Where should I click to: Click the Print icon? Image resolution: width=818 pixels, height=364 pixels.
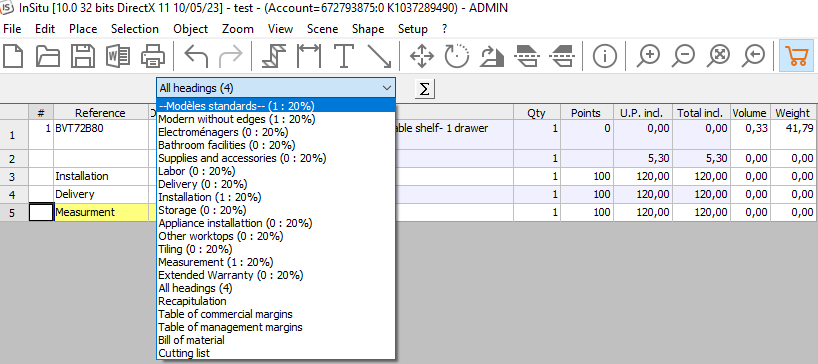coord(153,55)
